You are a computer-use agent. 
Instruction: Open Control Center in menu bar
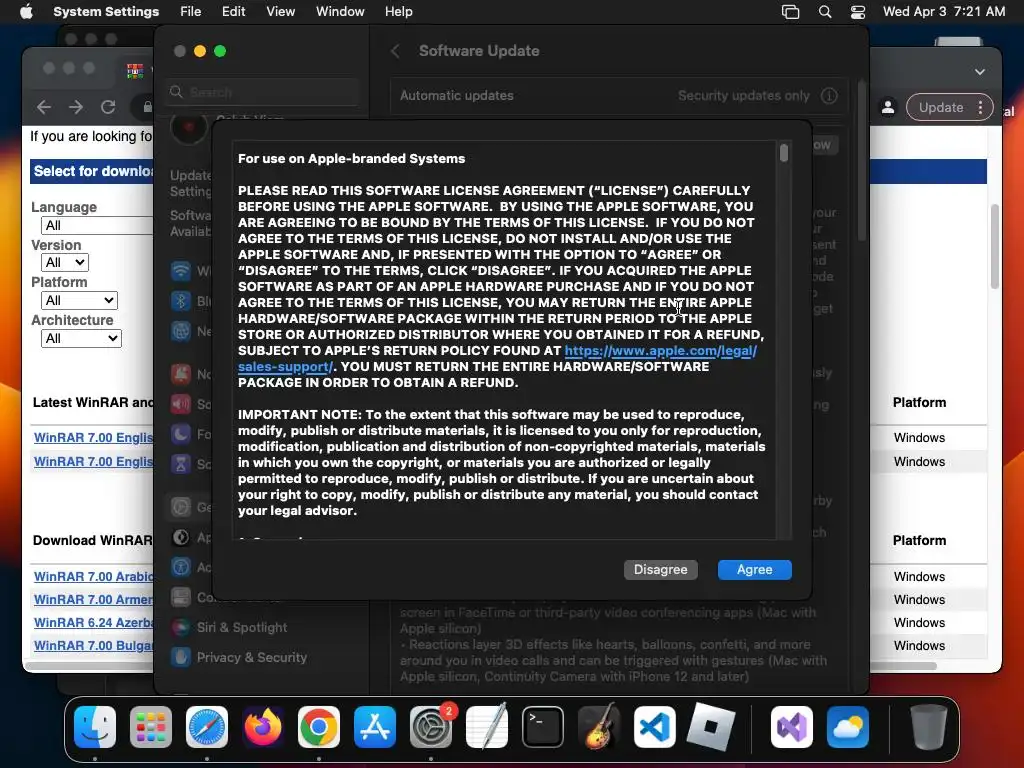coord(857,12)
